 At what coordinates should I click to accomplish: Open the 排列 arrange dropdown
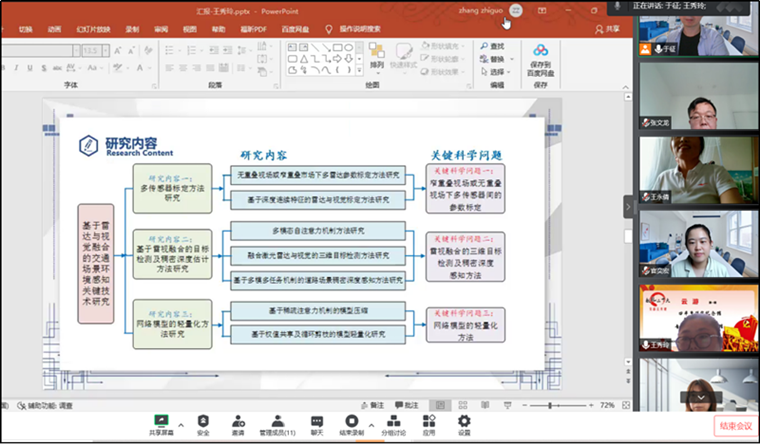[377, 64]
